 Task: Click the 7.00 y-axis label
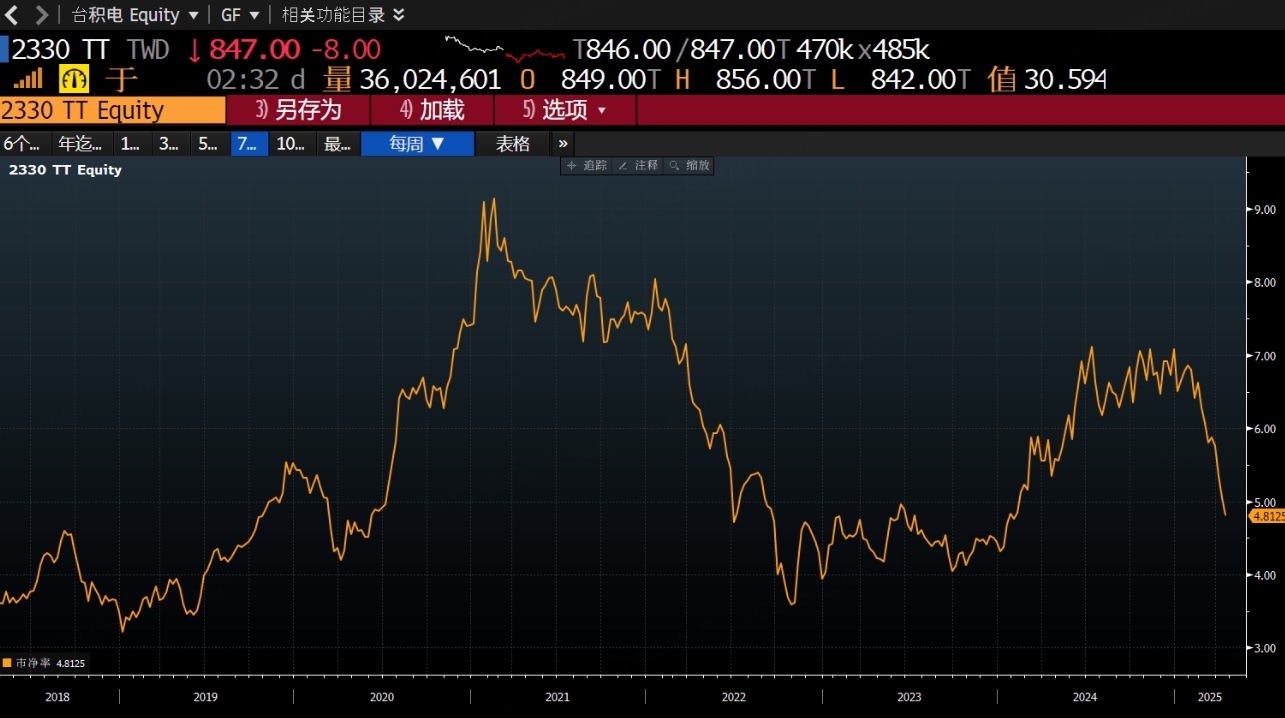1265,356
